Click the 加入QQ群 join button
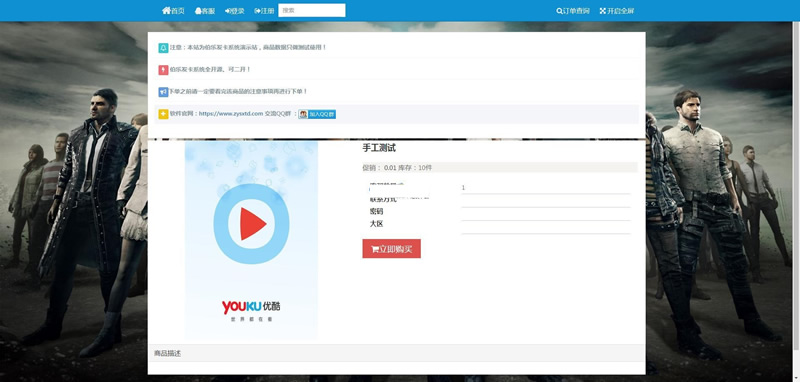The image size is (800, 382). [317, 114]
